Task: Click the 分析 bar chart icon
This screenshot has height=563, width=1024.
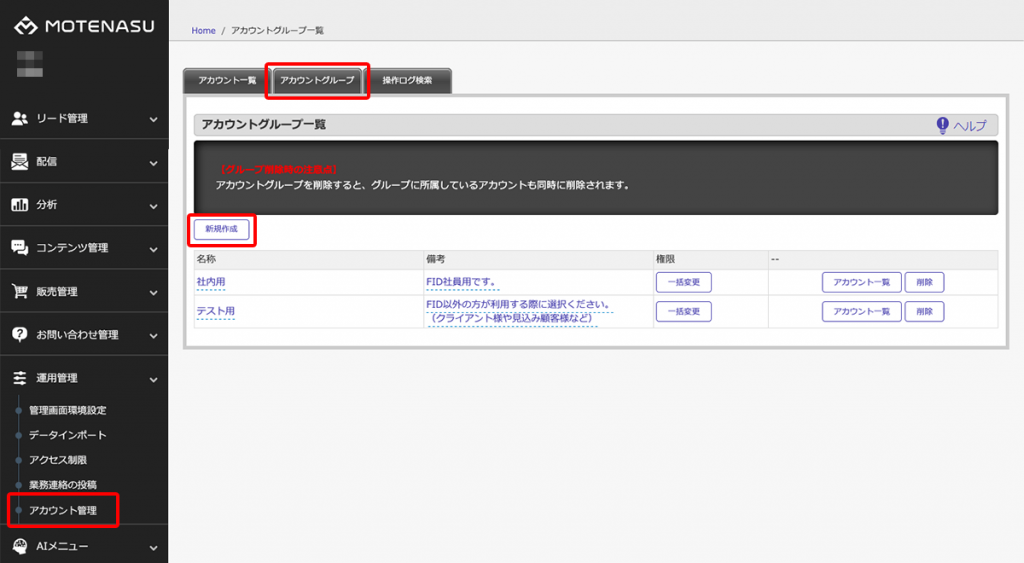Action: [19, 205]
